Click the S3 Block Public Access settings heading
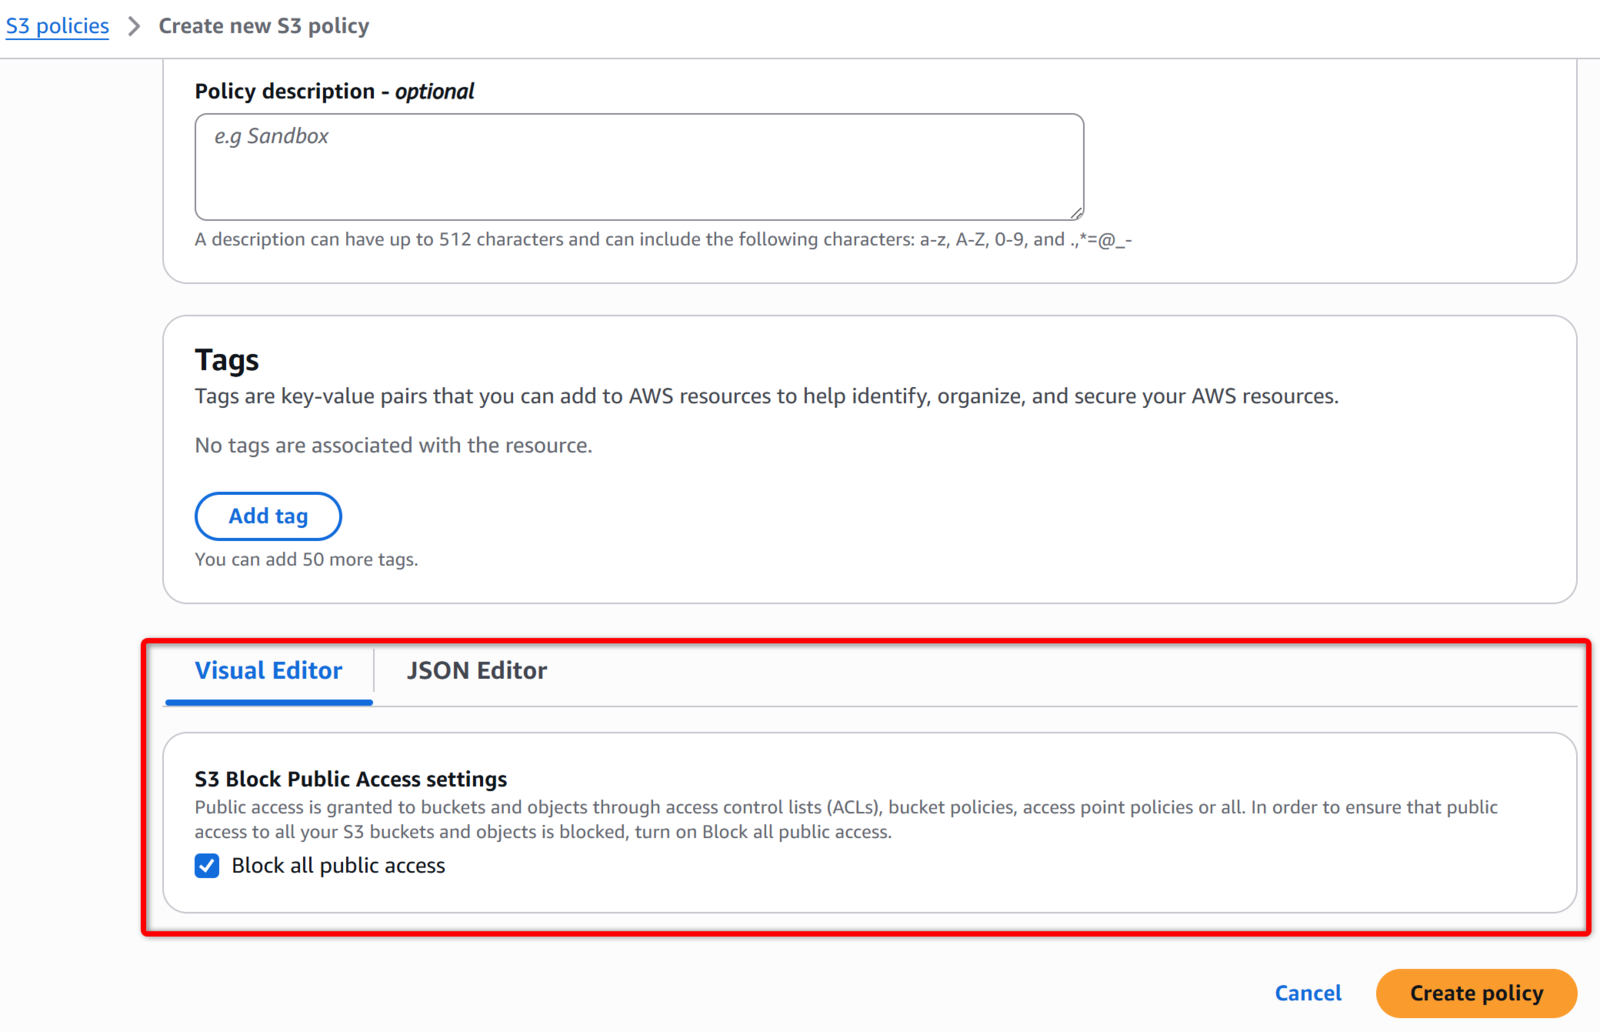 coord(351,779)
